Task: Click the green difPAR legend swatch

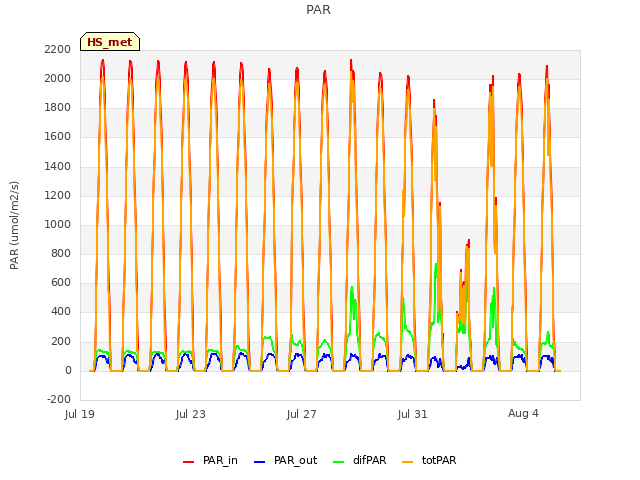Action: 339,462
